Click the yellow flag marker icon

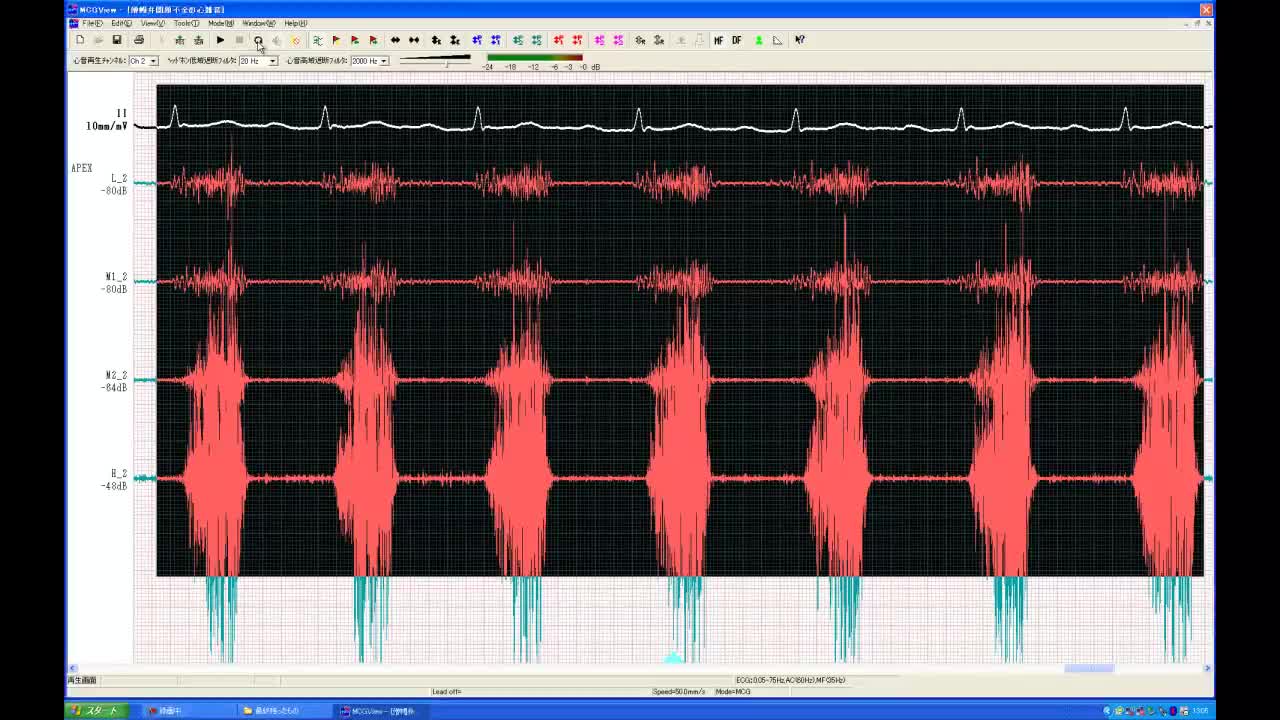336,40
